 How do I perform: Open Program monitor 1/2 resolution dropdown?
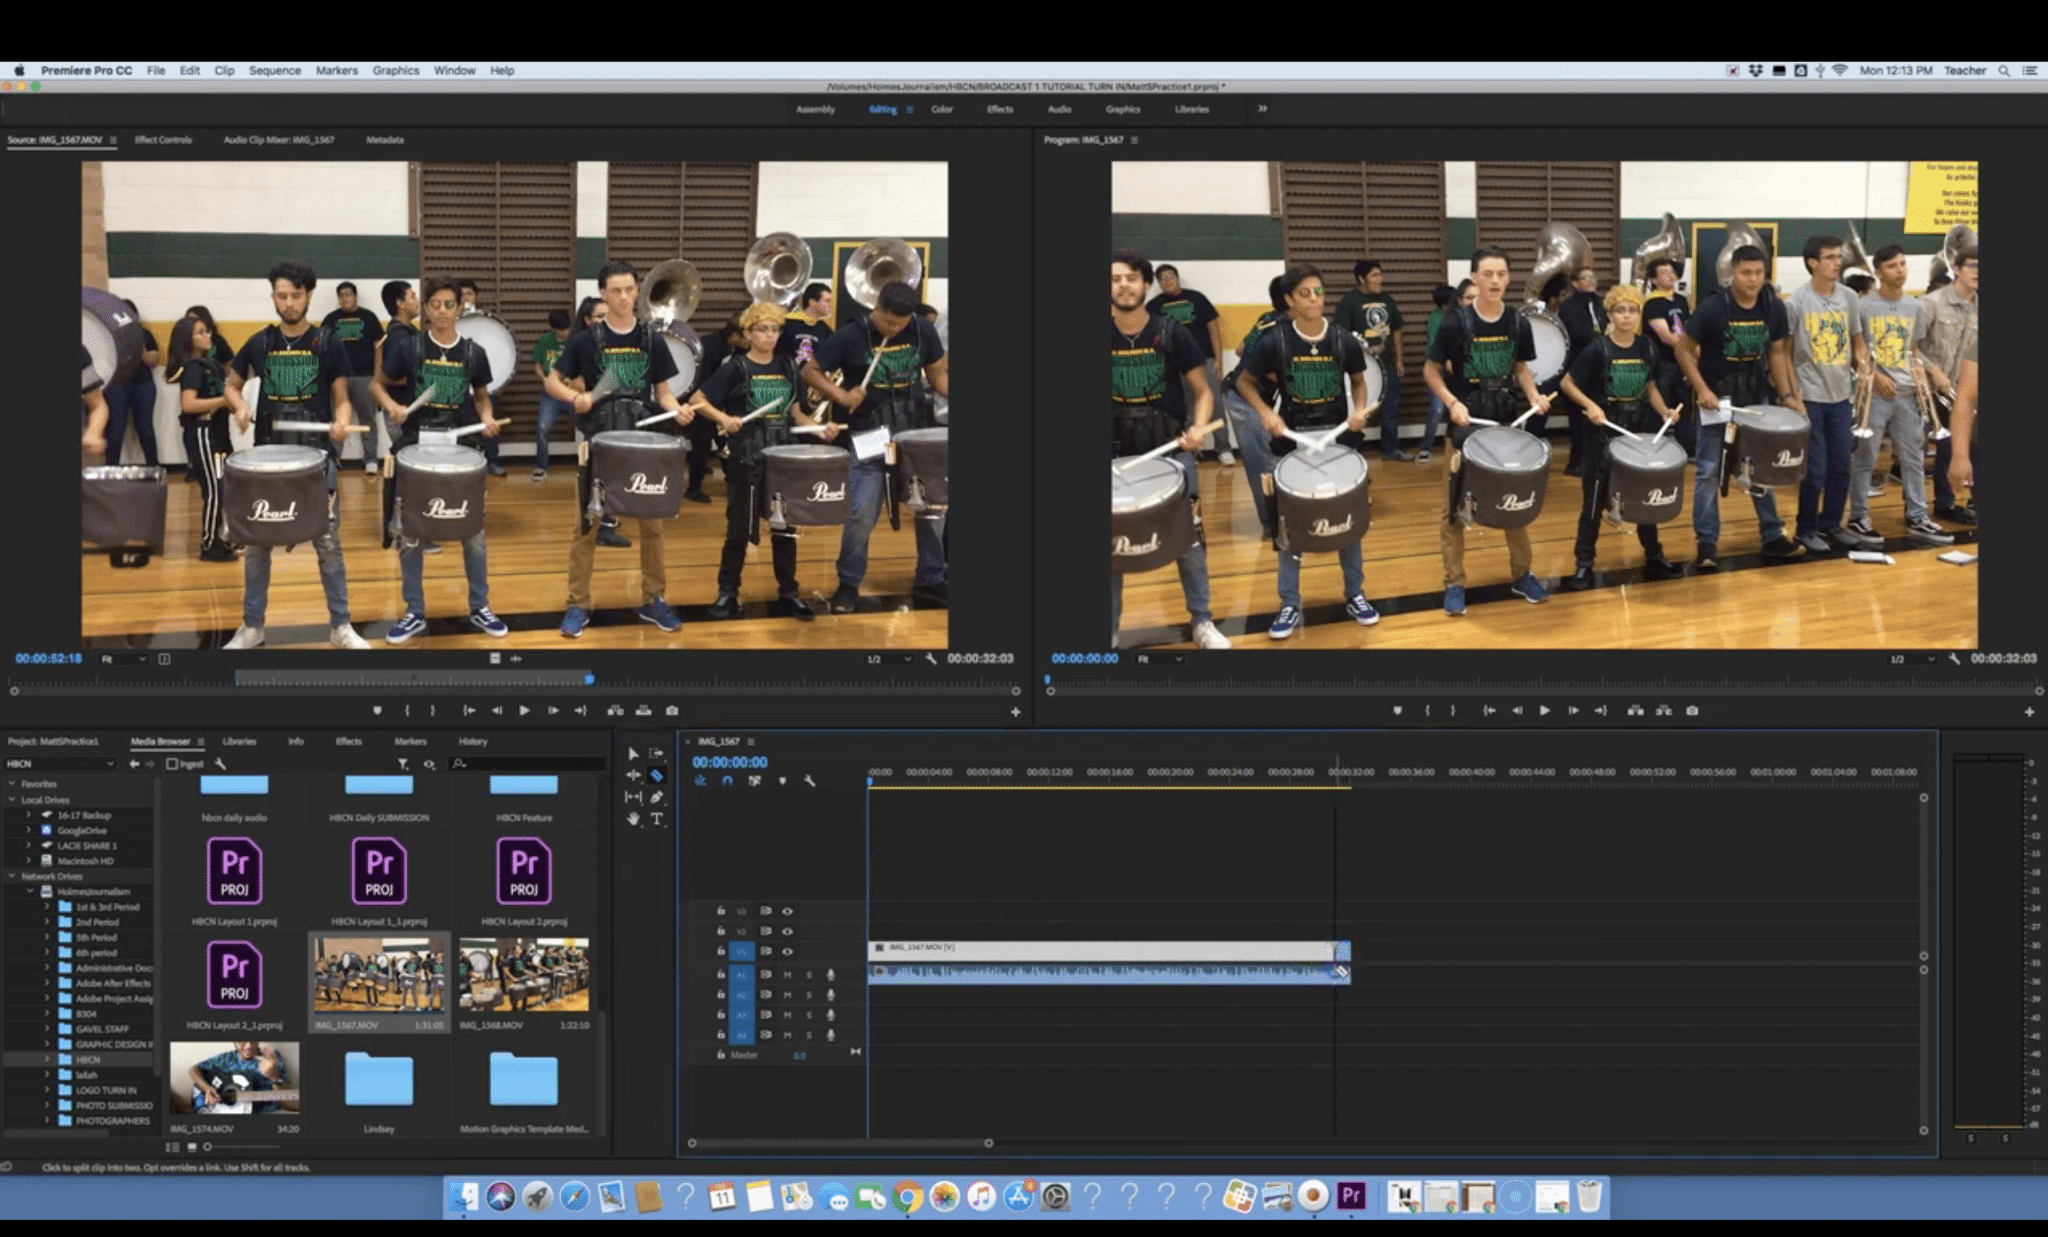pos(1910,659)
